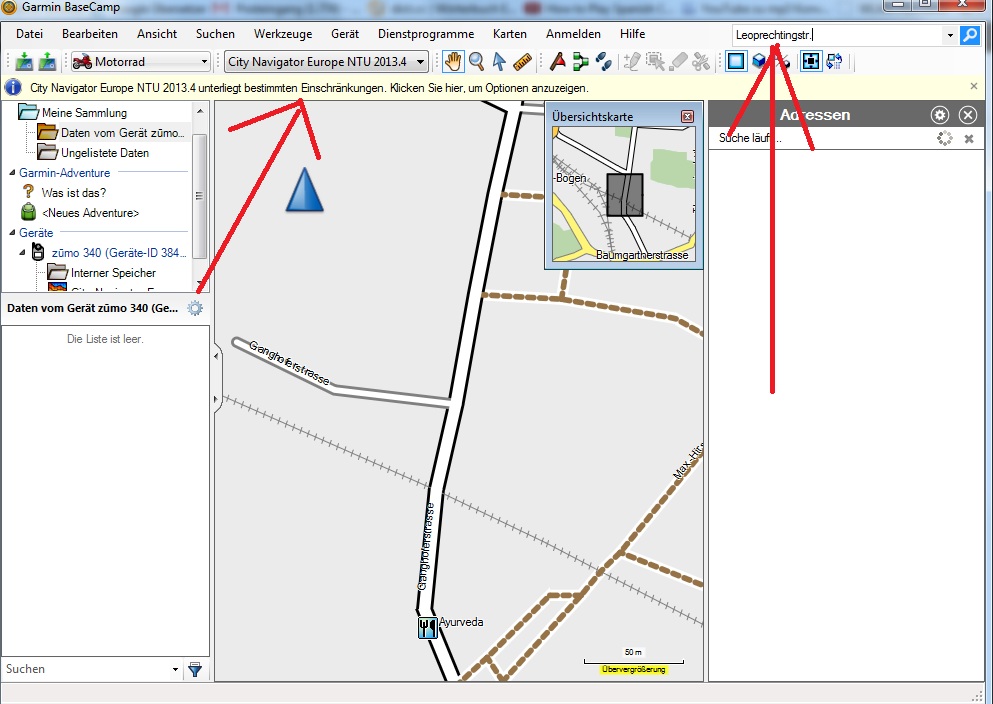Click the grayed divide scissors tool
993x704 pixels.
click(x=701, y=61)
